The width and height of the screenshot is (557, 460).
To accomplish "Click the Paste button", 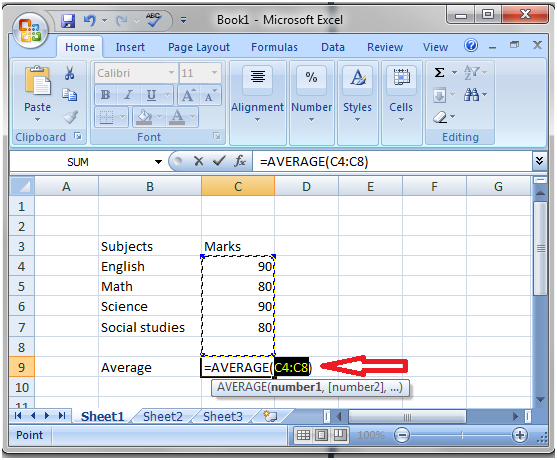I will pyautogui.click(x=37, y=93).
